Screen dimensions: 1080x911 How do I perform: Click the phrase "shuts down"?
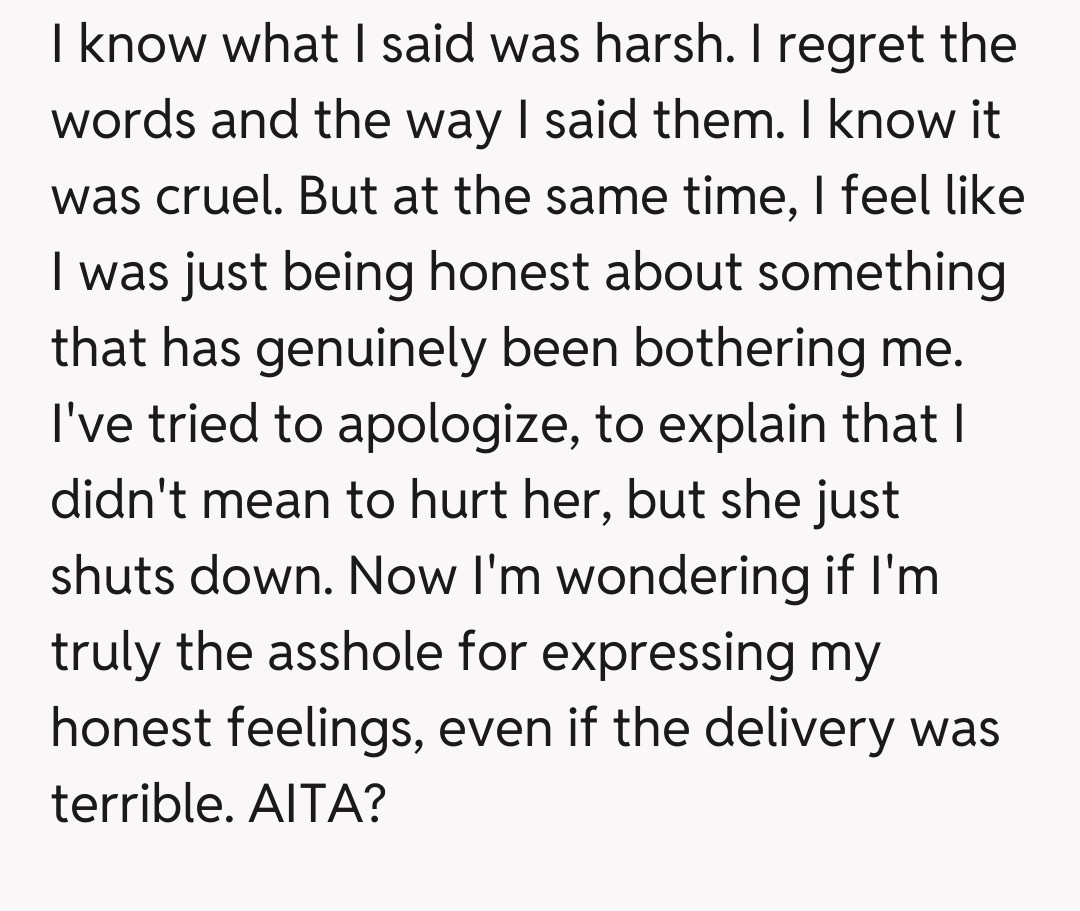point(191,577)
